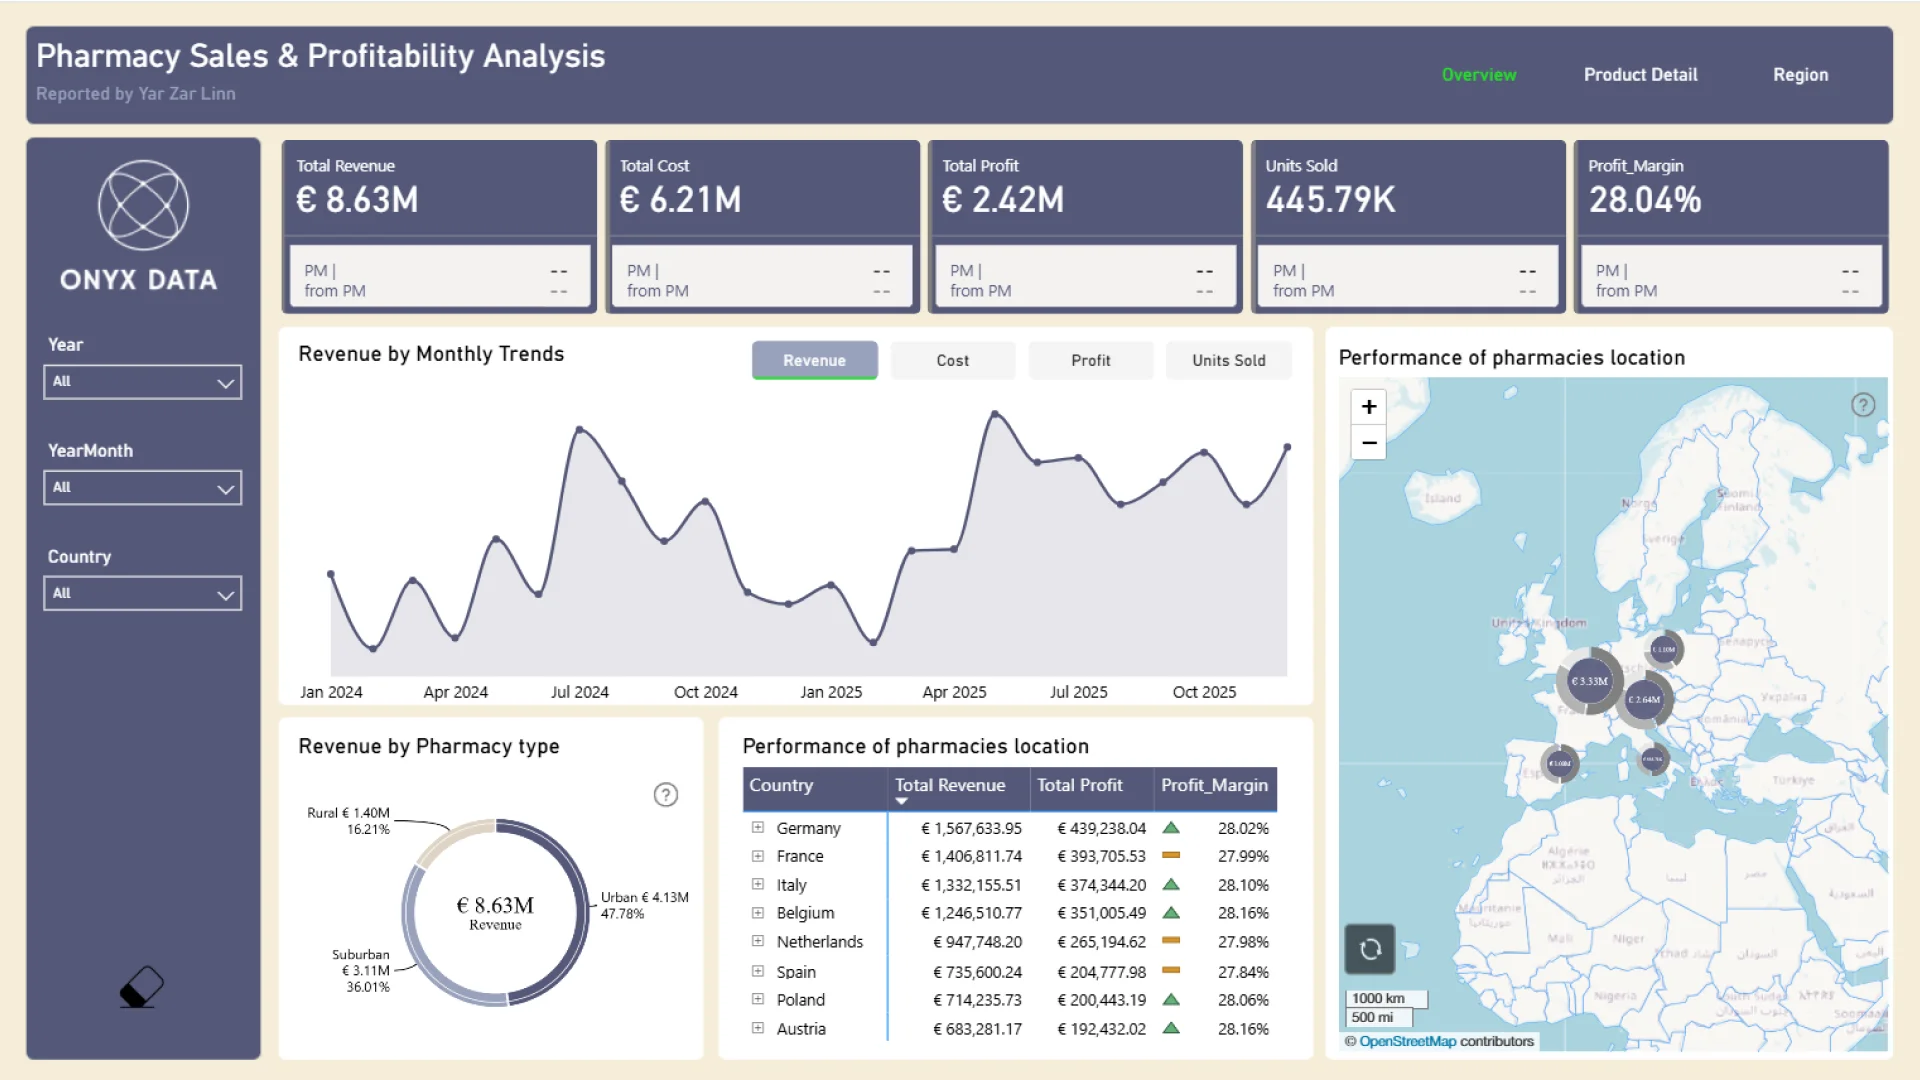The image size is (1920, 1080).
Task: Click the eraser clear-filters icon
Action: (x=141, y=987)
